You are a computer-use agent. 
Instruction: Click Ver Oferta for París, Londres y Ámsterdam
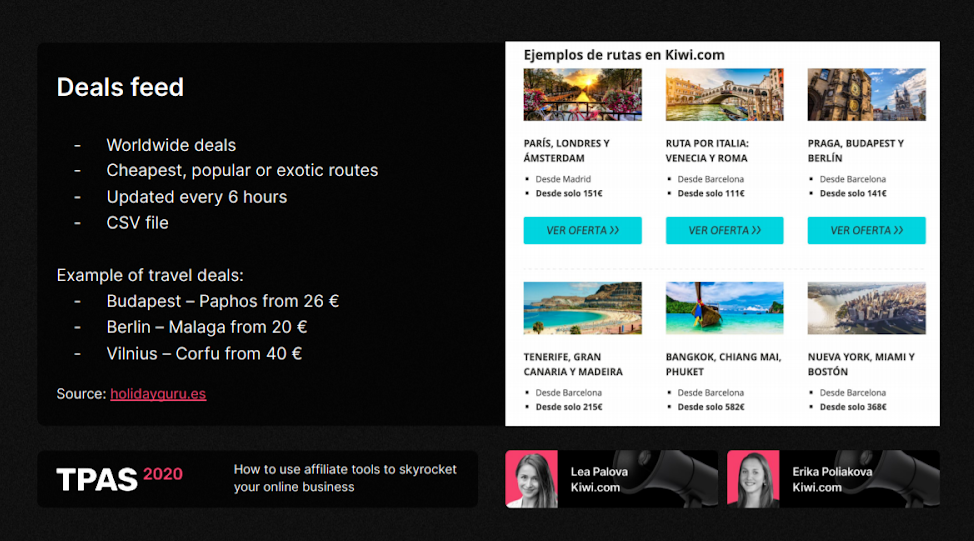tap(582, 230)
